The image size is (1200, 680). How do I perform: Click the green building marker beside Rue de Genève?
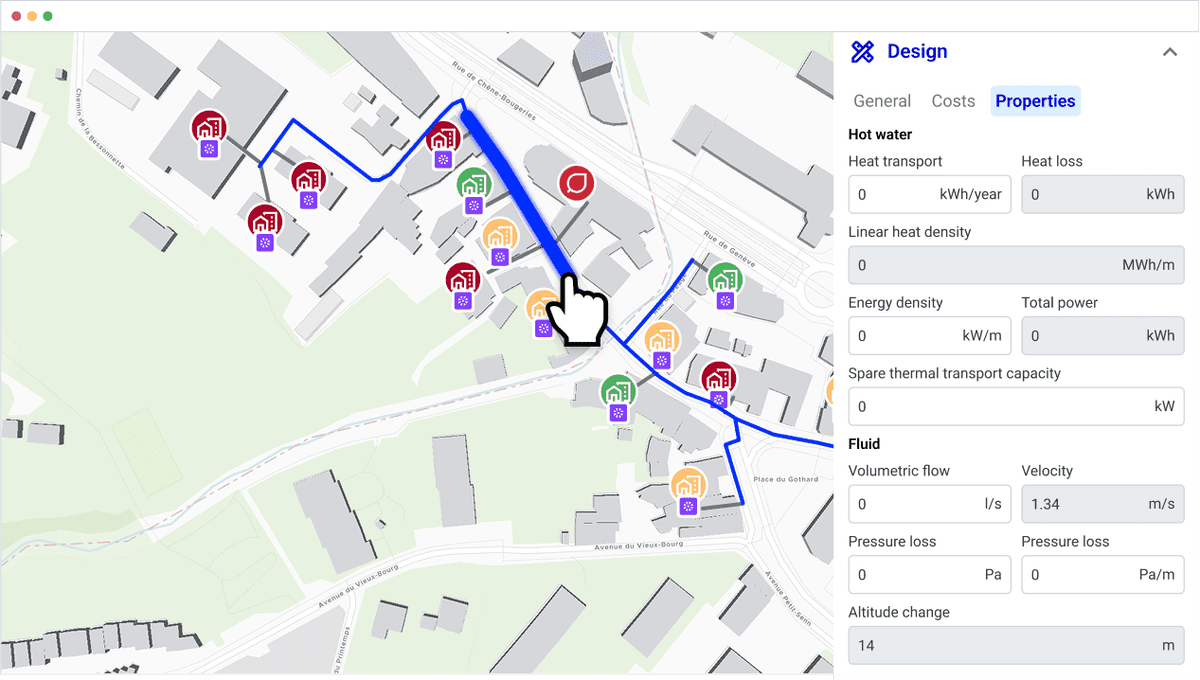tap(725, 279)
